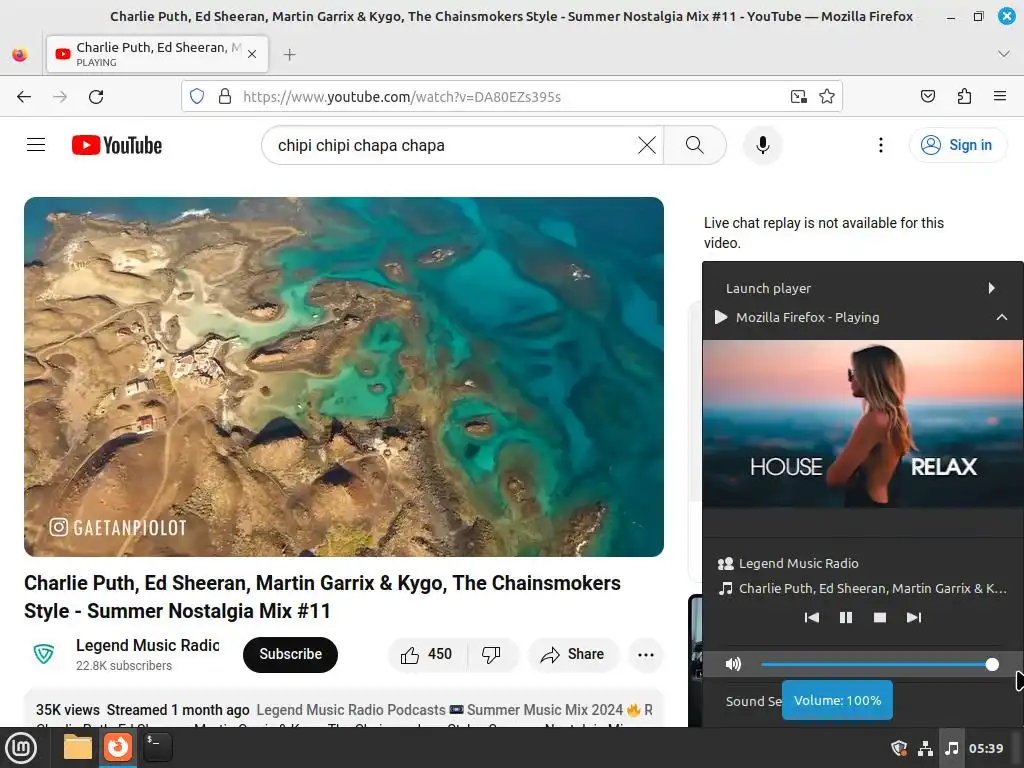Screen dimensions: 1024x768
Task: Pause playback in the sound applet
Action: [846, 617]
